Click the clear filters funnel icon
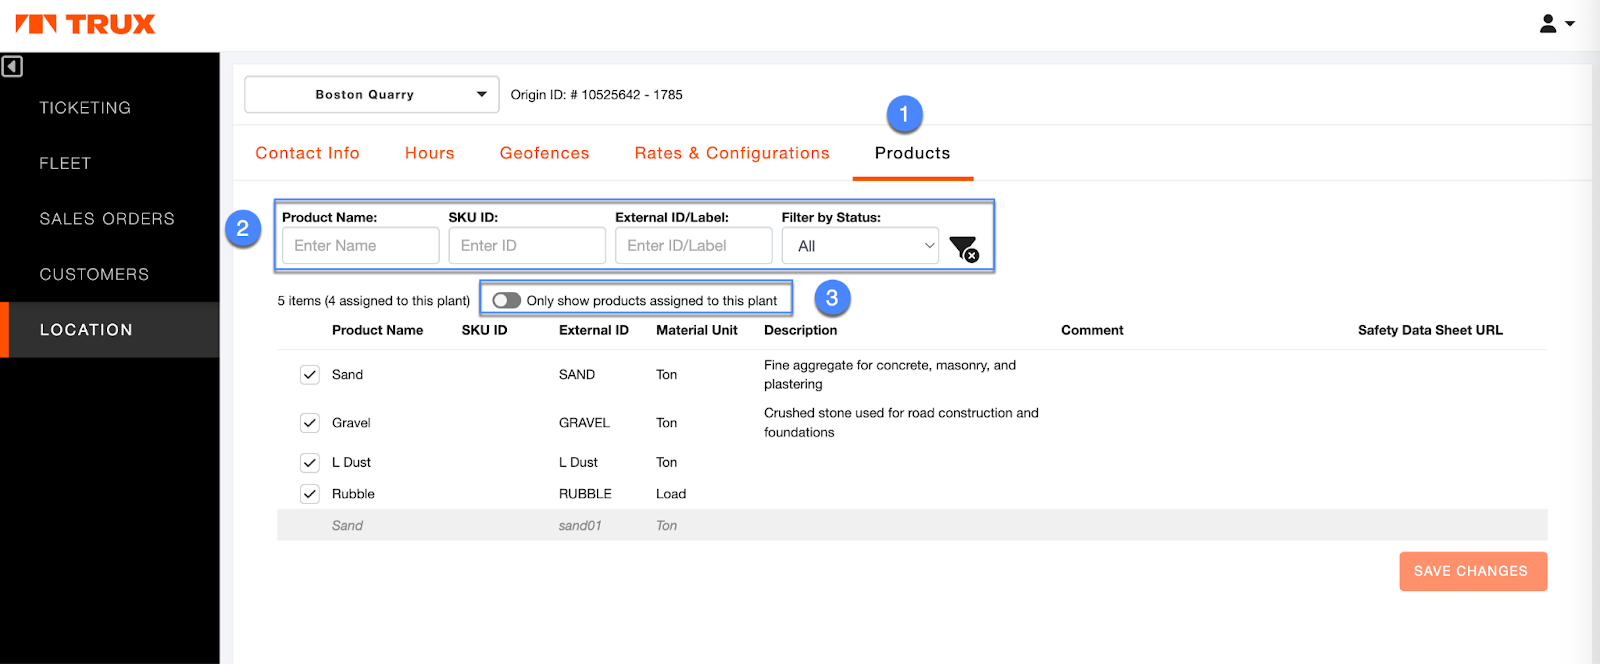 pos(963,248)
